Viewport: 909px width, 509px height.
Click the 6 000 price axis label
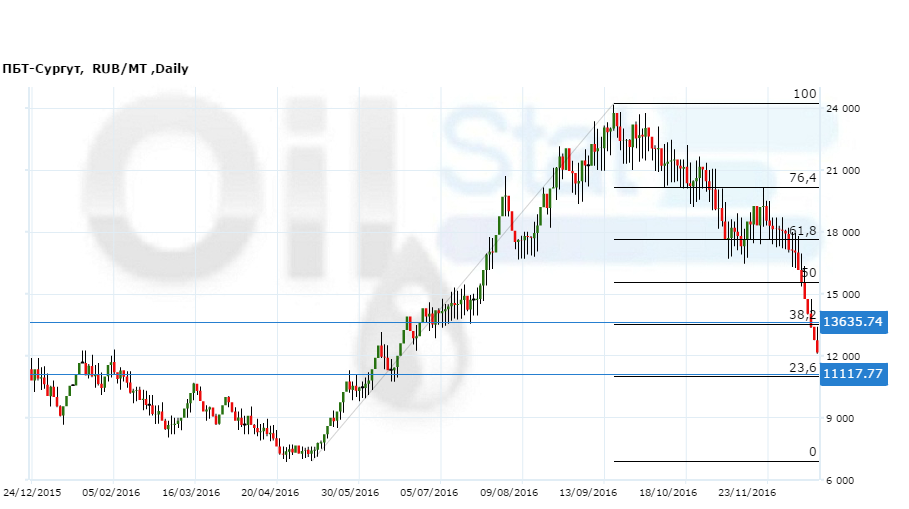(845, 481)
